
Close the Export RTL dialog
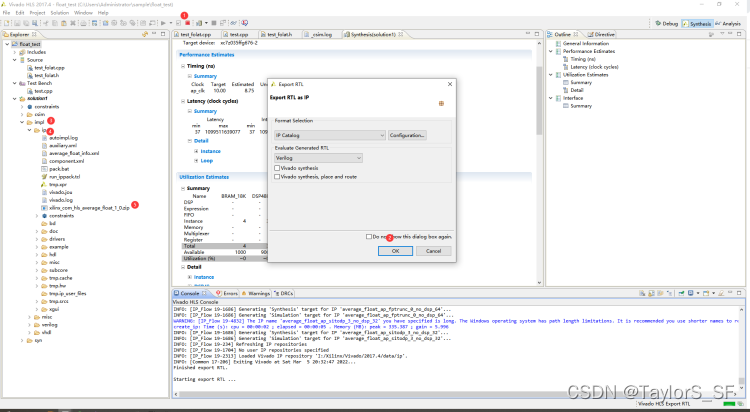[x=450, y=84]
